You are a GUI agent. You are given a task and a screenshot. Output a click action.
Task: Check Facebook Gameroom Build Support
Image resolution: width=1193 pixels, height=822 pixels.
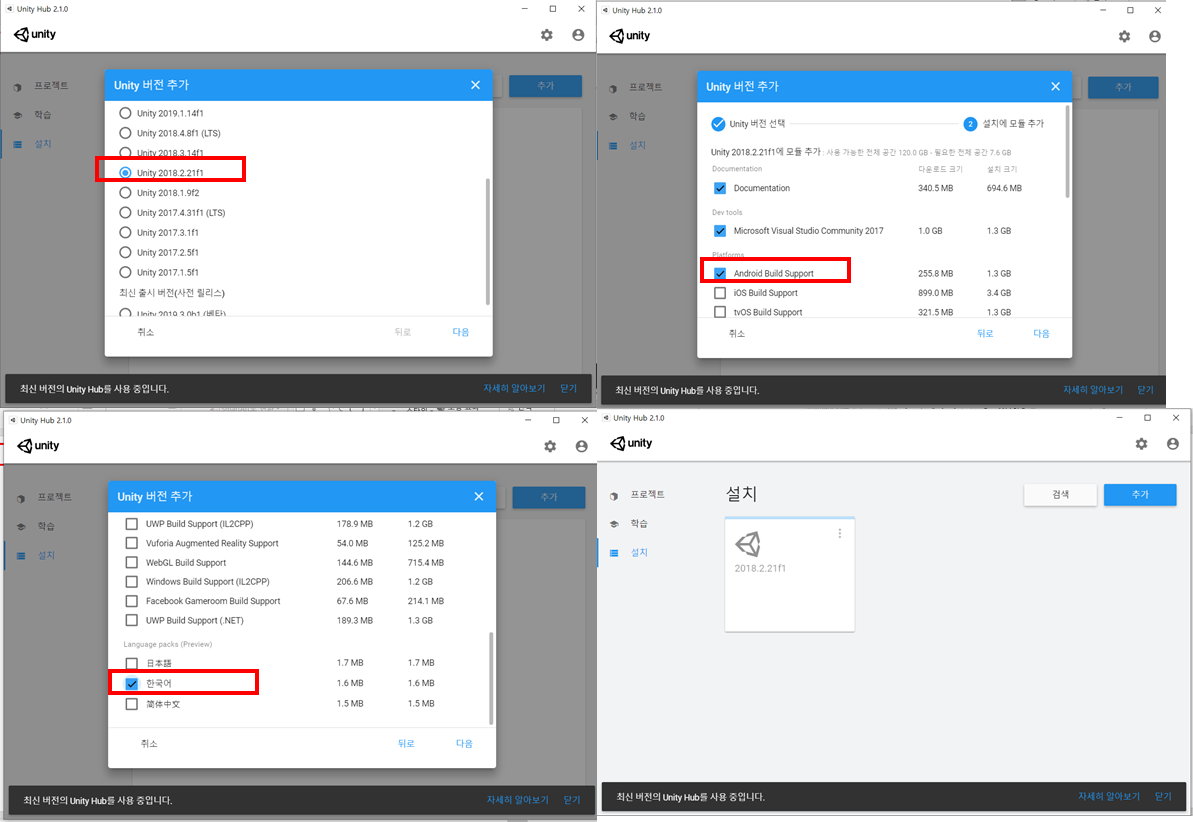132,601
